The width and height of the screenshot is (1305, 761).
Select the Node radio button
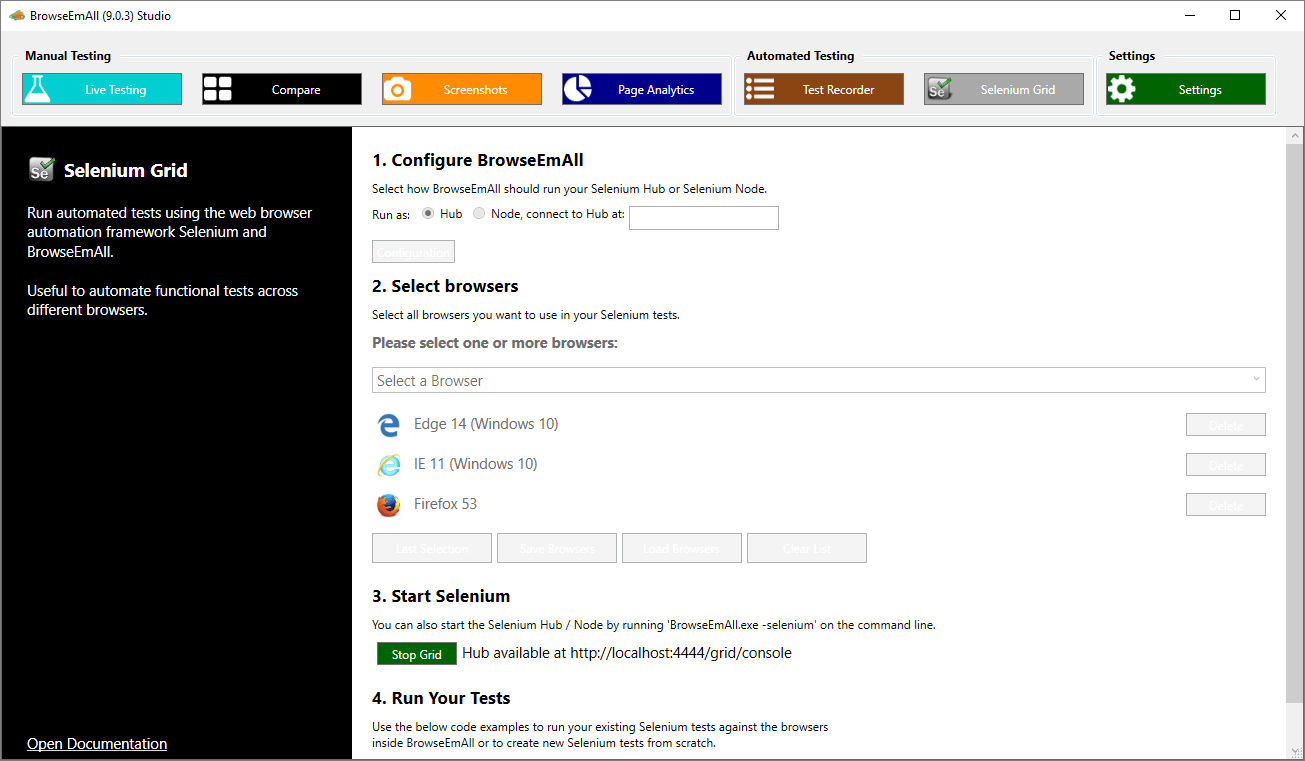pos(479,213)
